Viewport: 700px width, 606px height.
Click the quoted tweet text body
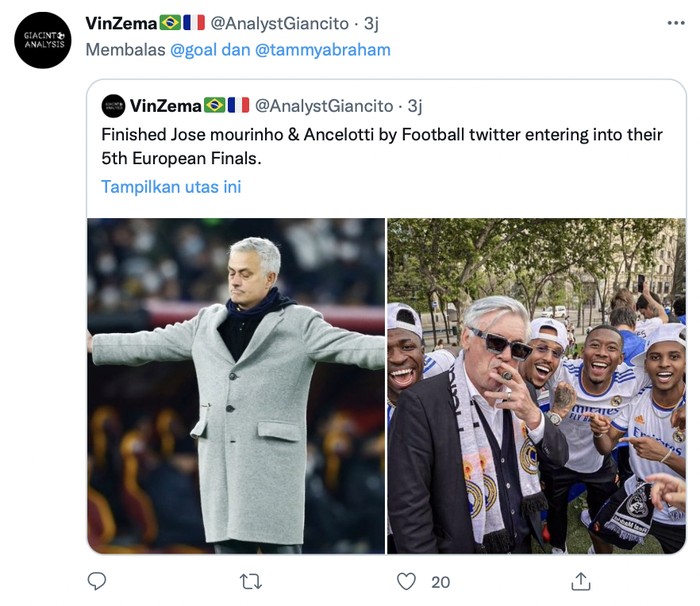pyautogui.click(x=380, y=145)
